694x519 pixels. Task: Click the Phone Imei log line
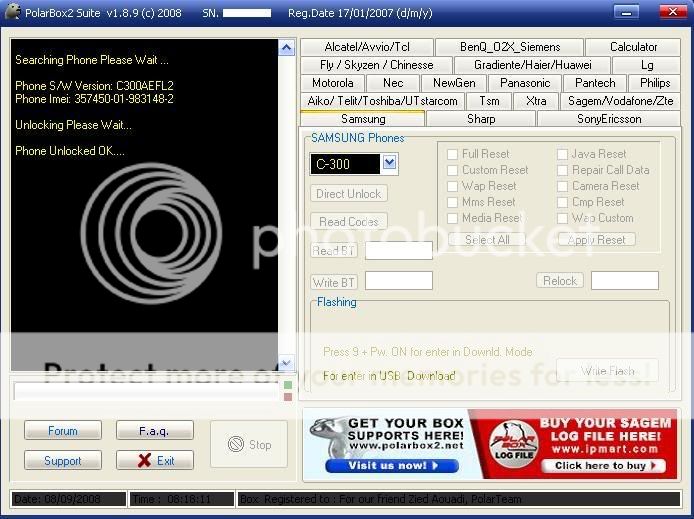point(94,99)
